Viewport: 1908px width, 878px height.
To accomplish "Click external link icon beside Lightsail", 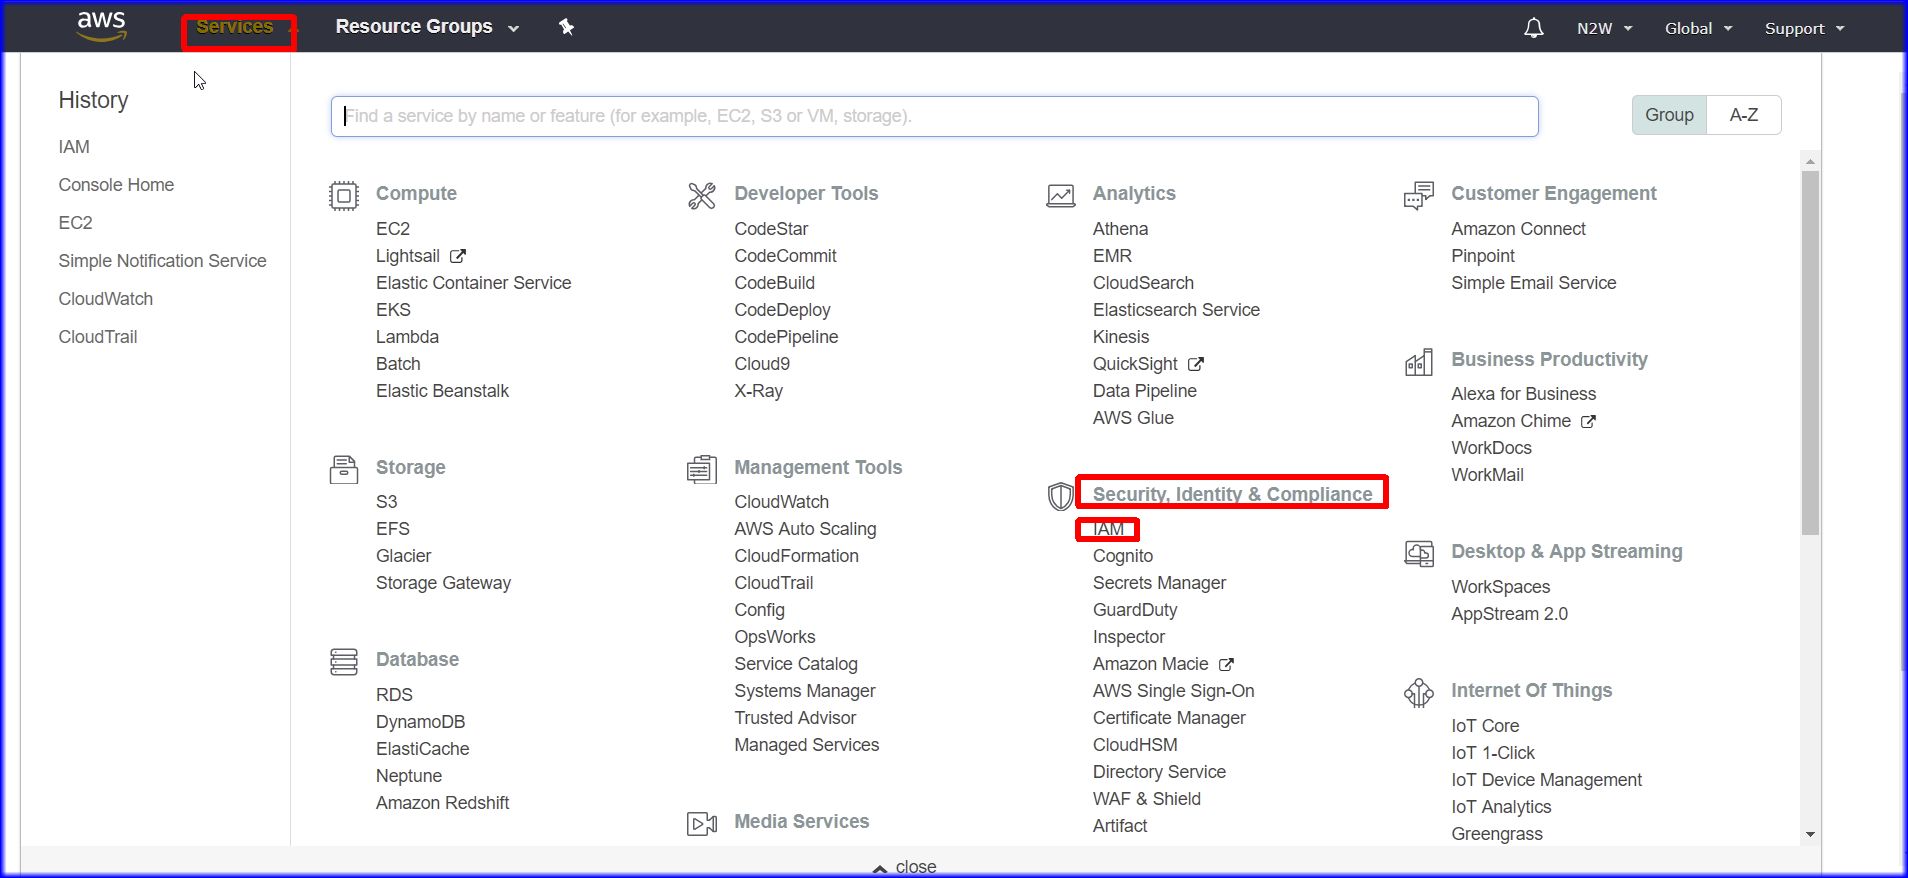I will coord(458,256).
